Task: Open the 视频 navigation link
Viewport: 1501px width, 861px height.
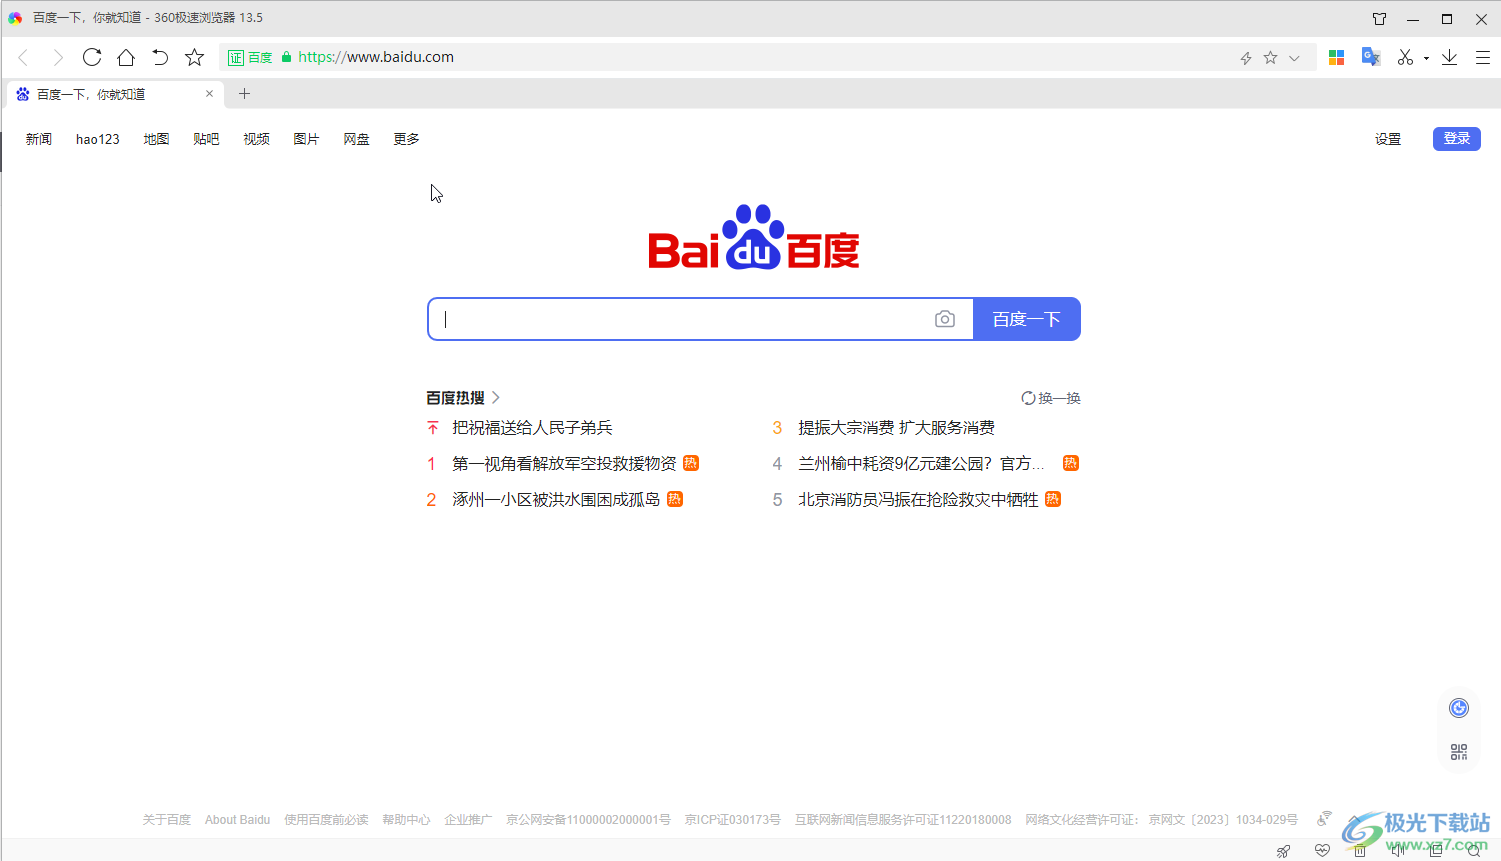Action: tap(256, 139)
